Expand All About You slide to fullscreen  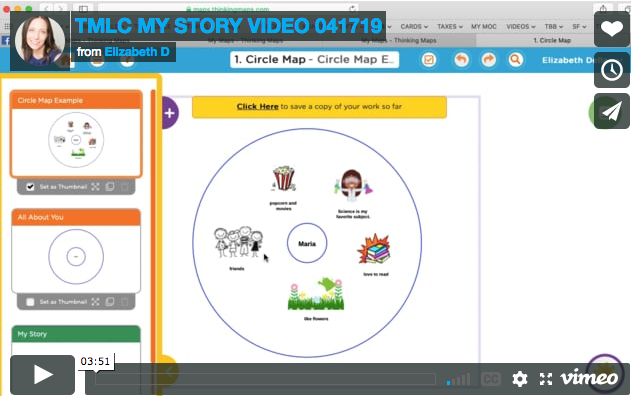pos(95,302)
